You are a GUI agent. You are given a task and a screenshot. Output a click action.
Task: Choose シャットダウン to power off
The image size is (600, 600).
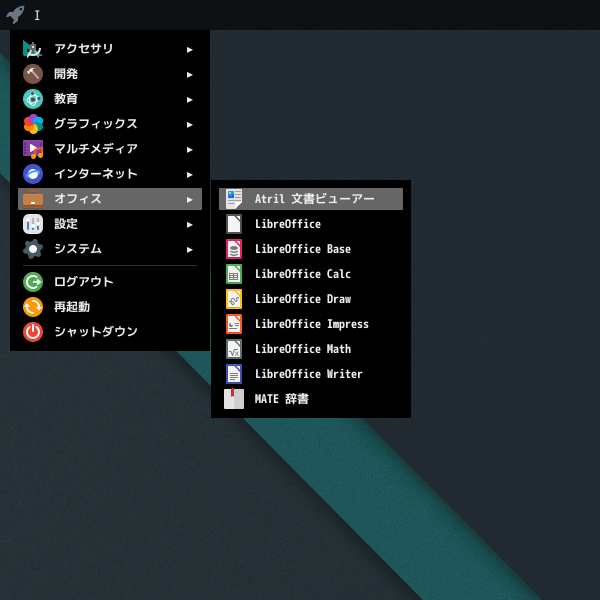coord(110,332)
